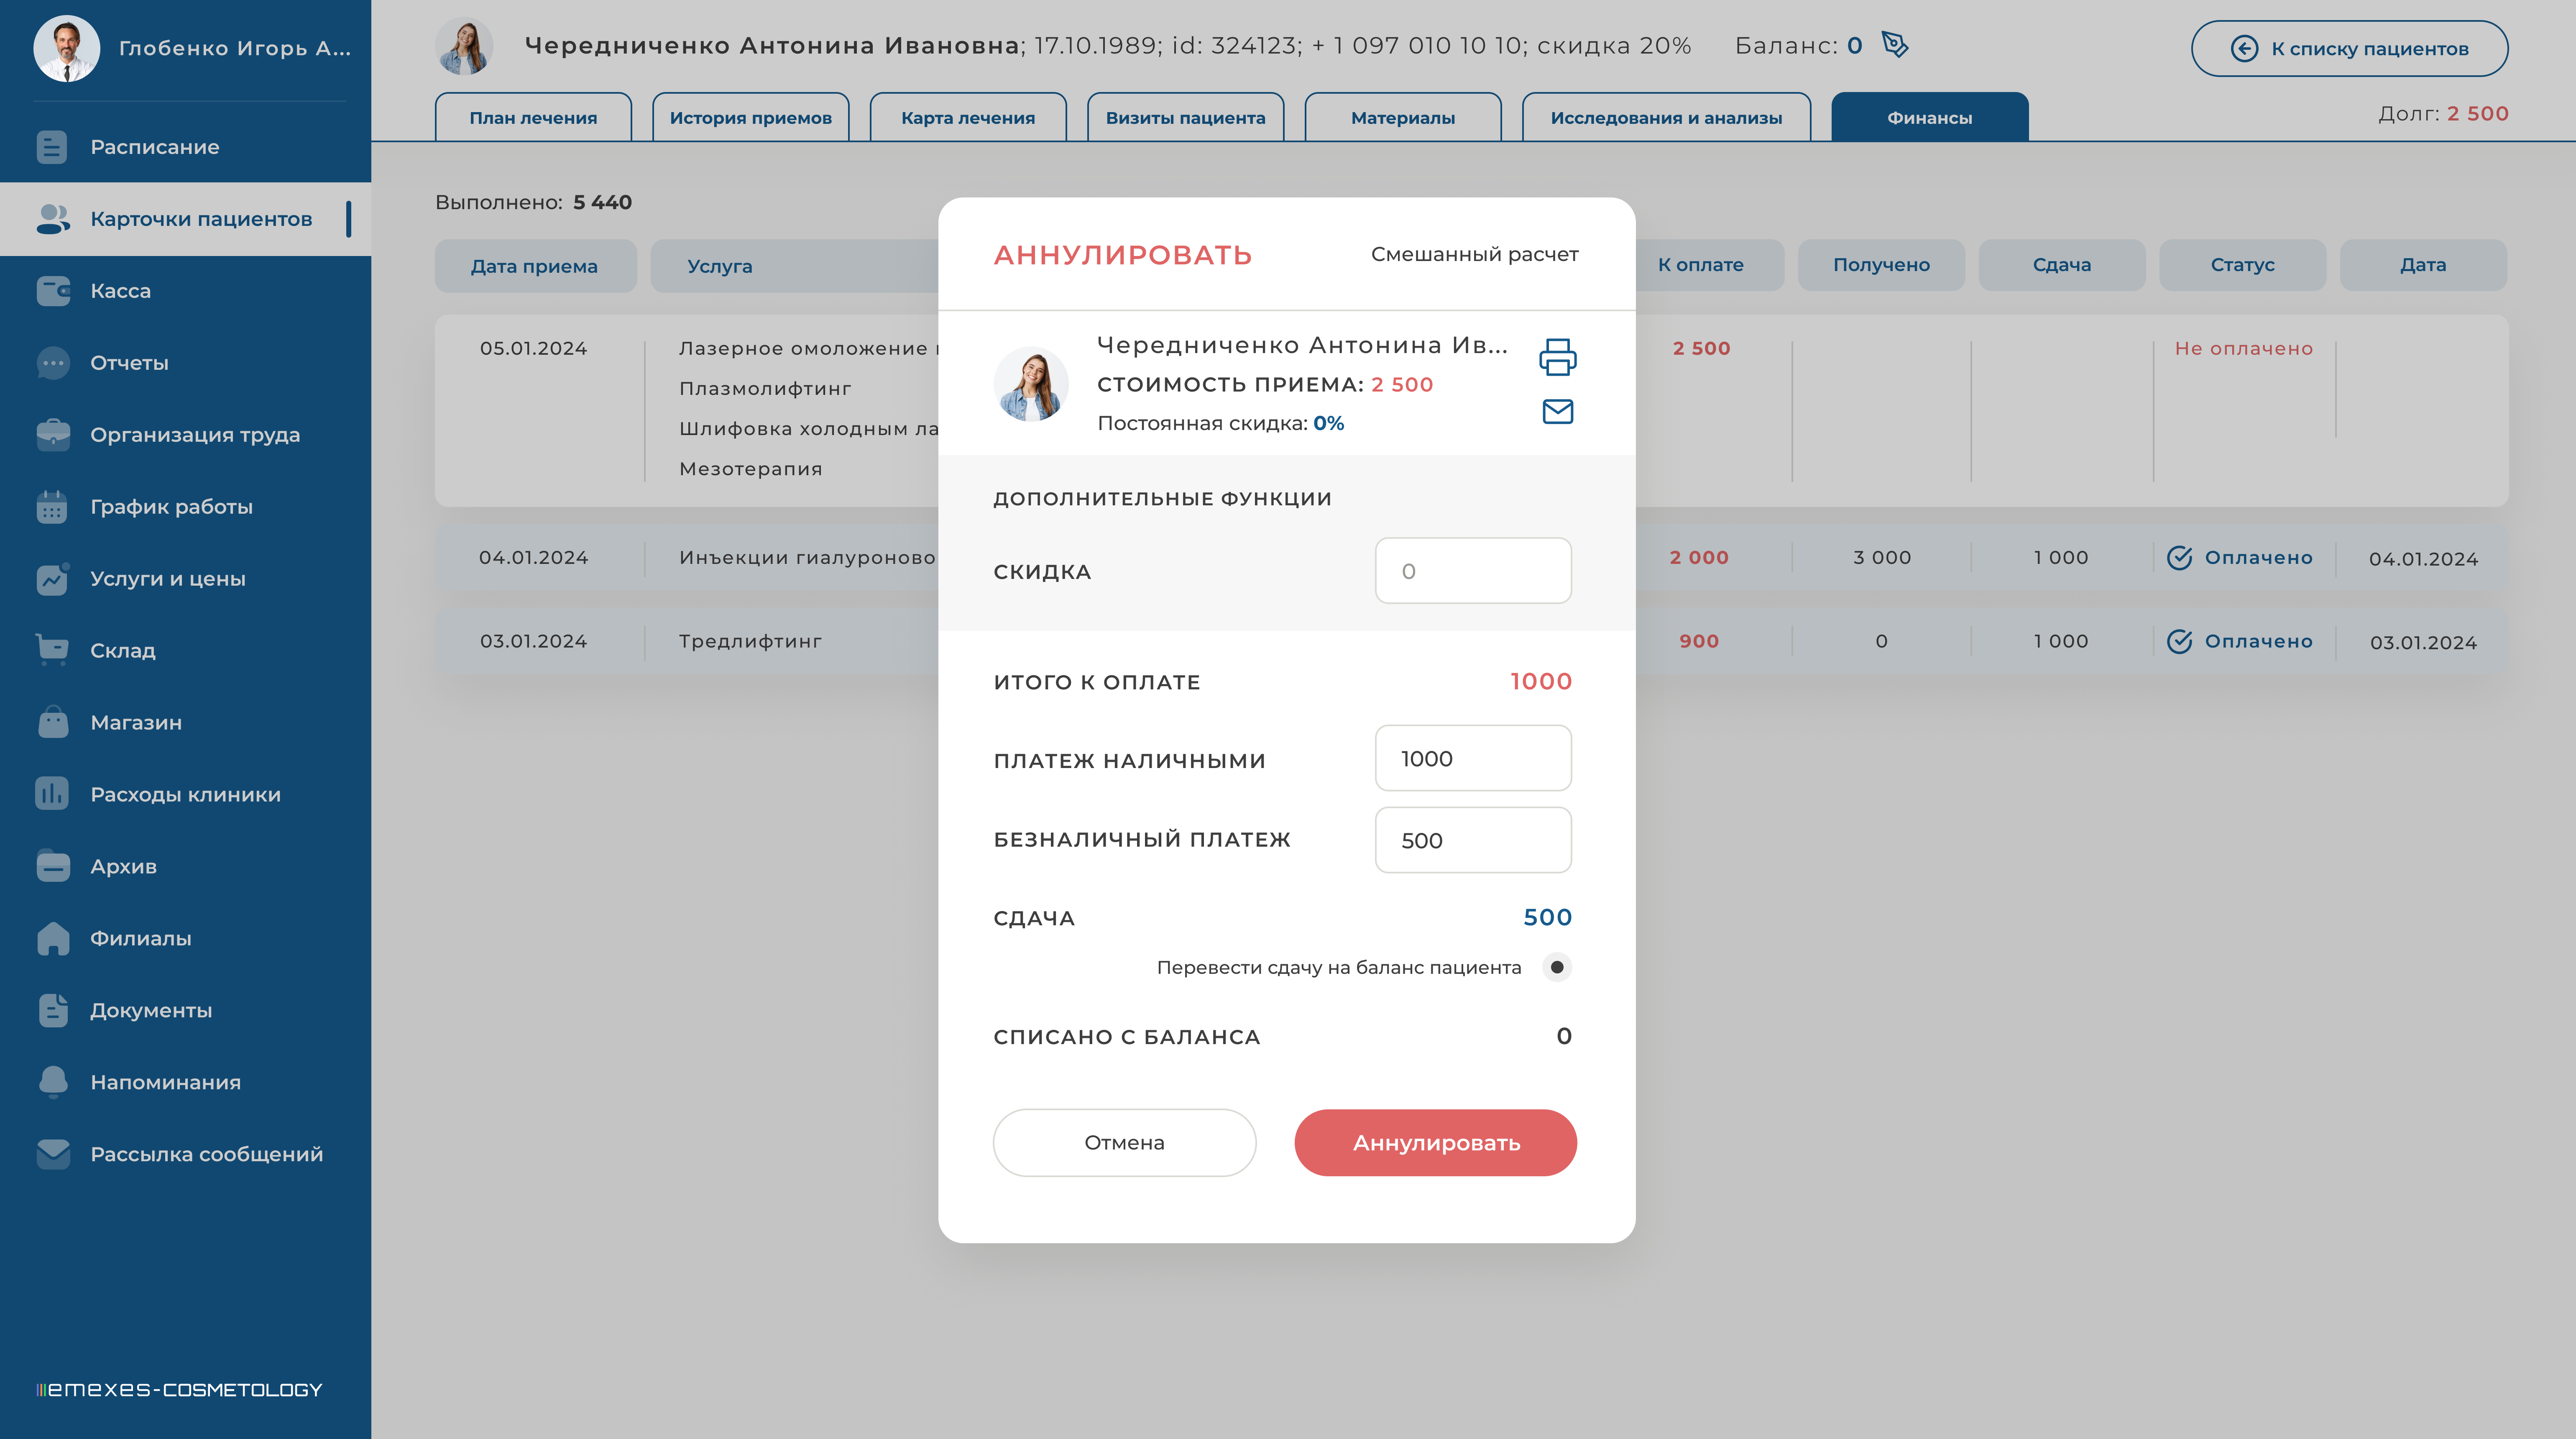
Task: Click the Получено column header
Action: coord(1881,265)
